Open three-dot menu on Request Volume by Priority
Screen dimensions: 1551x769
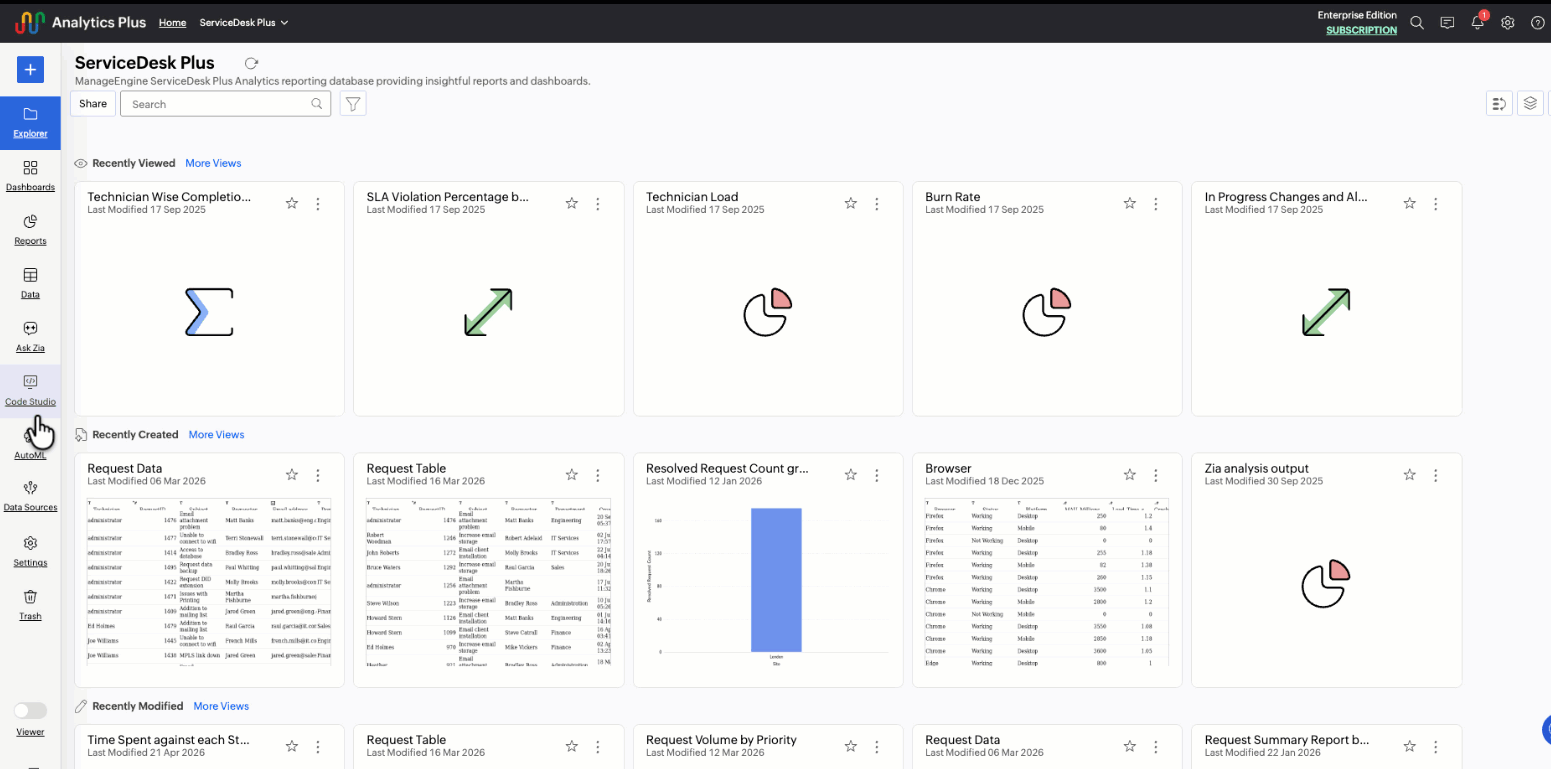click(877, 746)
